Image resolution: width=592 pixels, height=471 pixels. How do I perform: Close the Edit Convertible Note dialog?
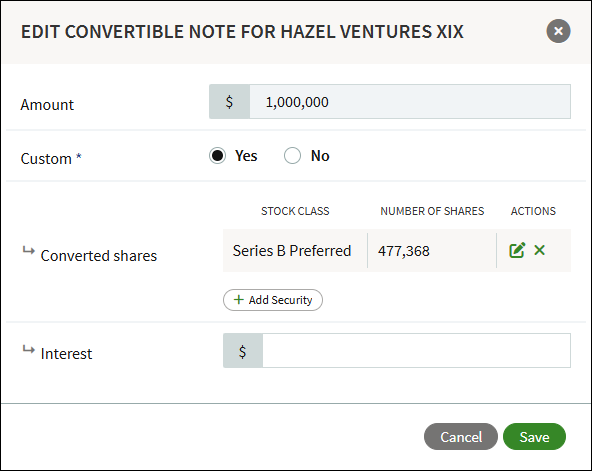click(558, 31)
